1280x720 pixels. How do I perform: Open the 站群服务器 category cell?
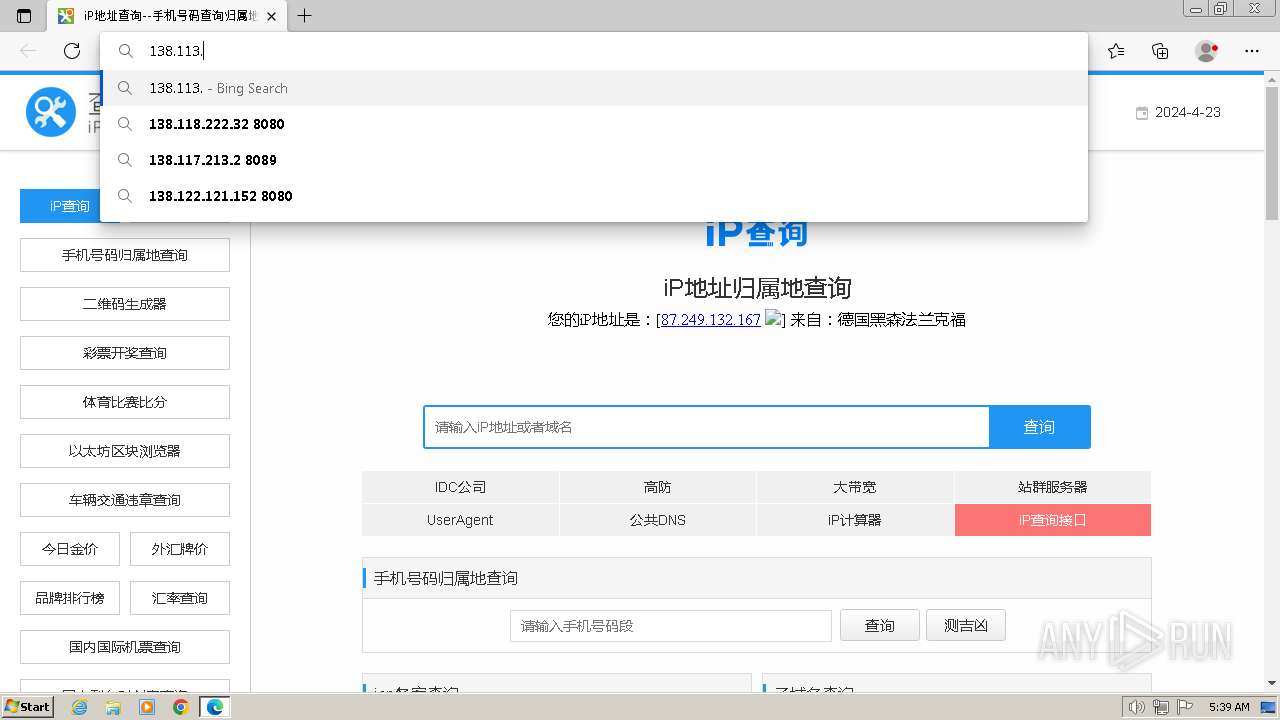click(x=1052, y=487)
